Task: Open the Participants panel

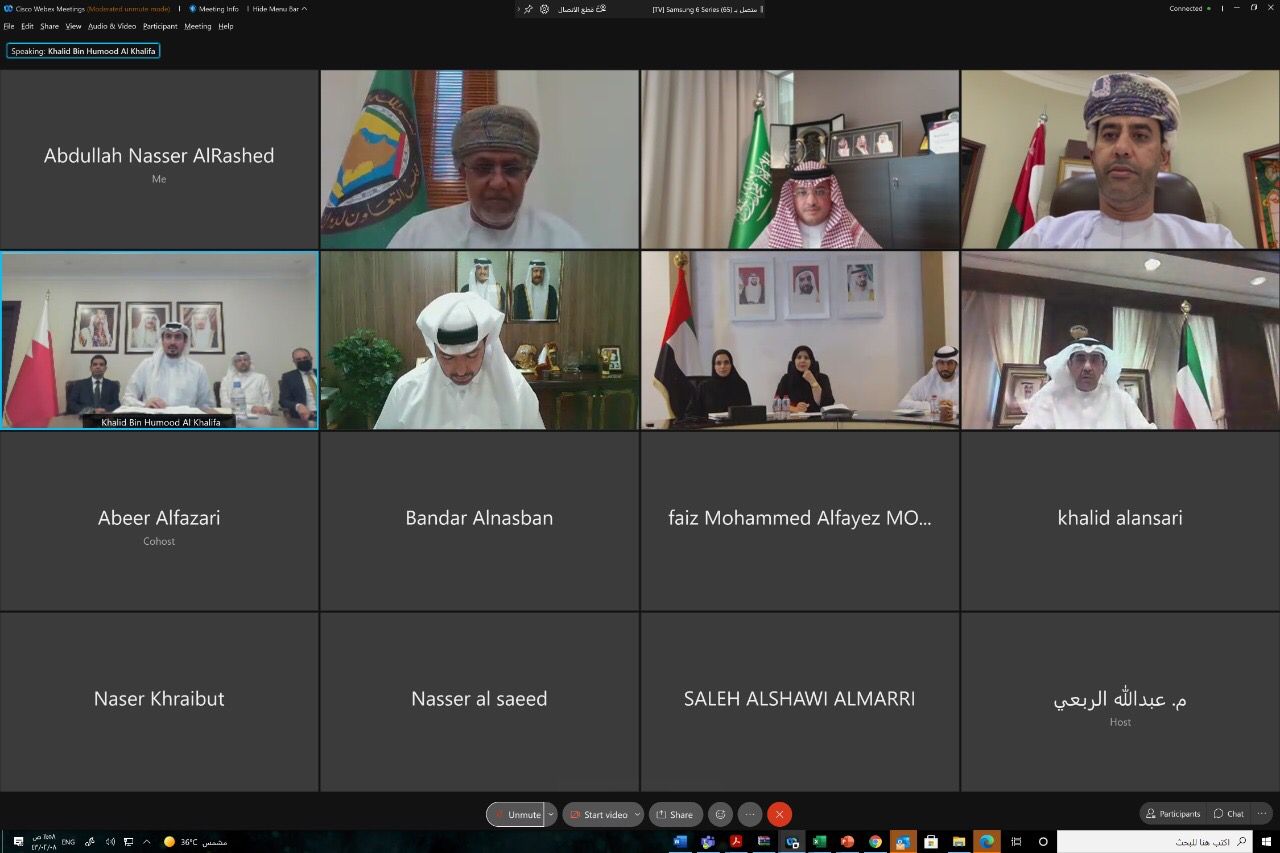Action: (1173, 814)
